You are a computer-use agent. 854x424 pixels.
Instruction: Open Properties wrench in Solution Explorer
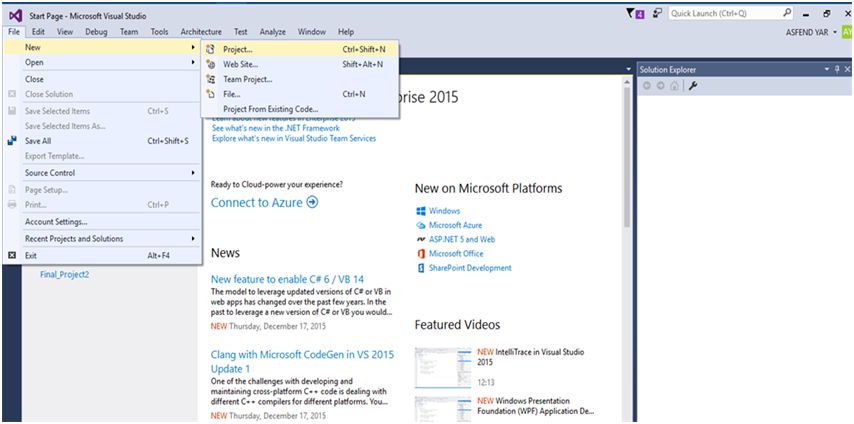coord(693,86)
